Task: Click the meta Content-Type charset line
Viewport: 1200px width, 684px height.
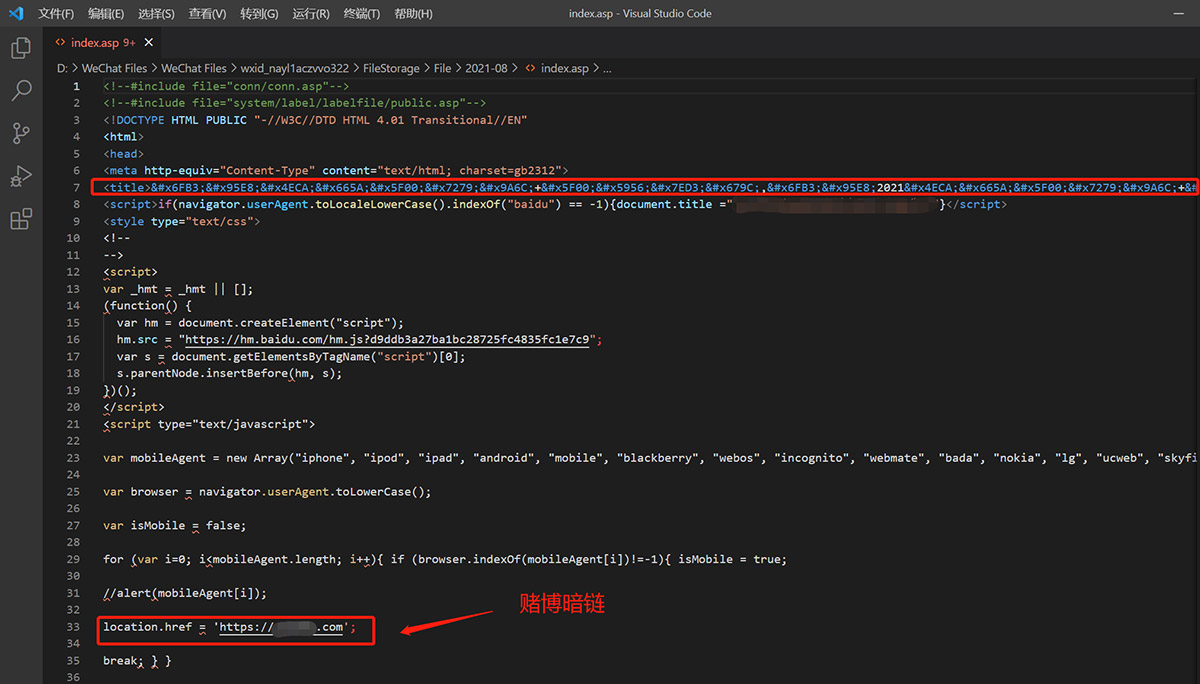Action: pyautogui.click(x=335, y=171)
